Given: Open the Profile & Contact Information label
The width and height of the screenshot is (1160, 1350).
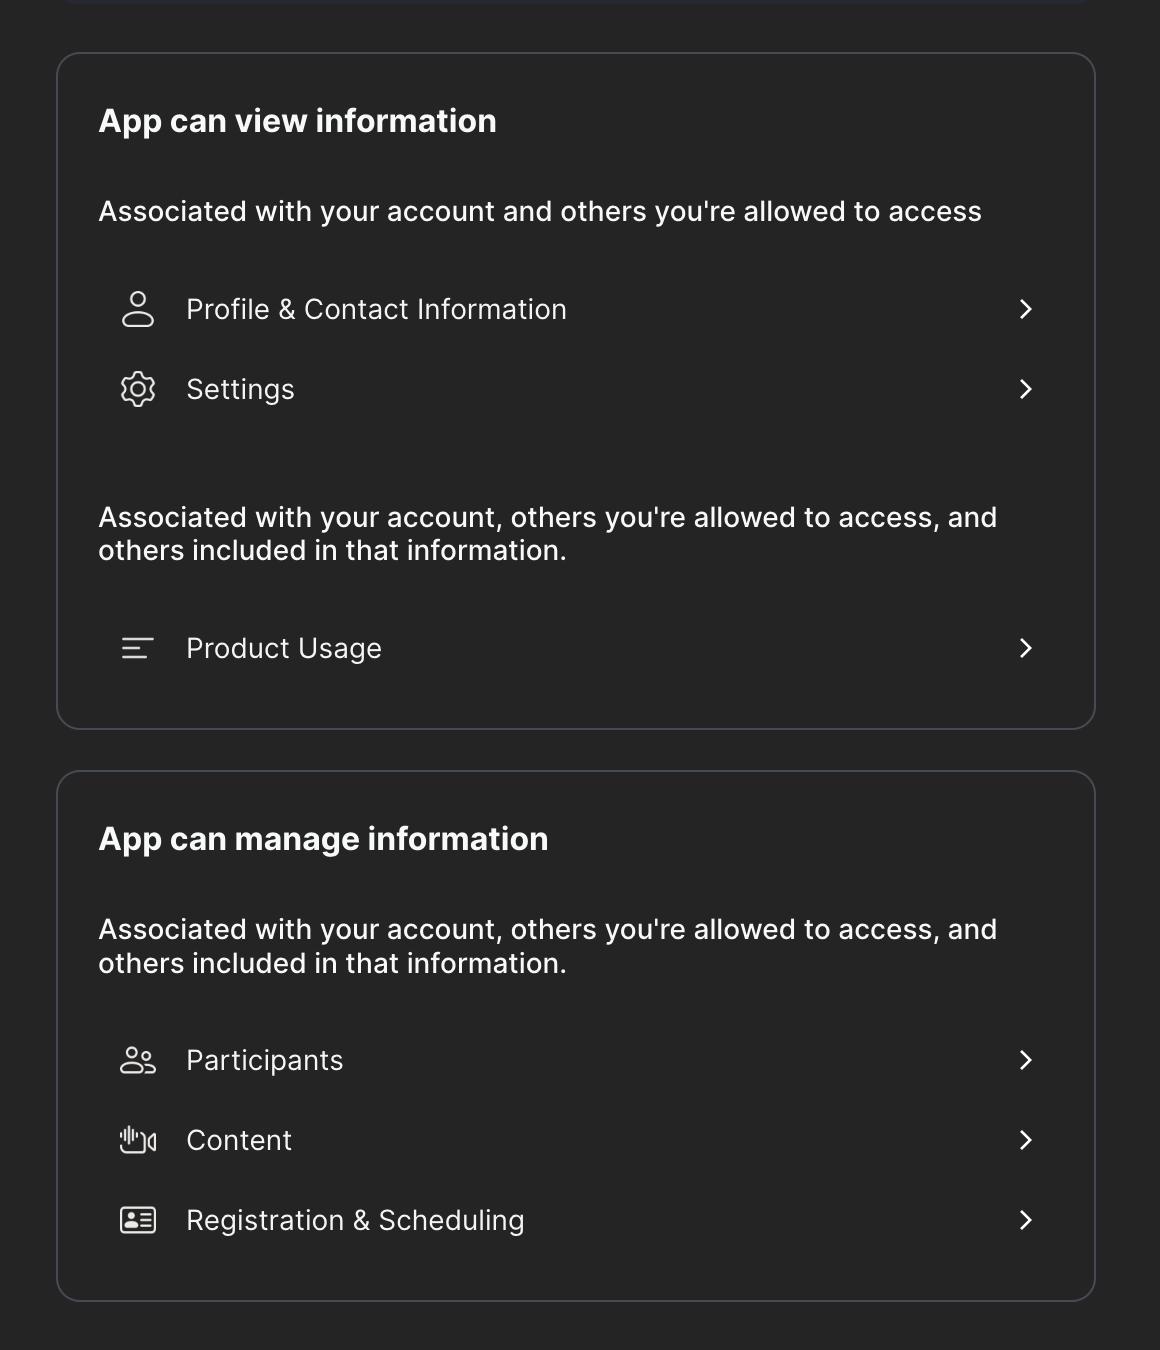Looking at the screenshot, I should [x=376, y=309].
